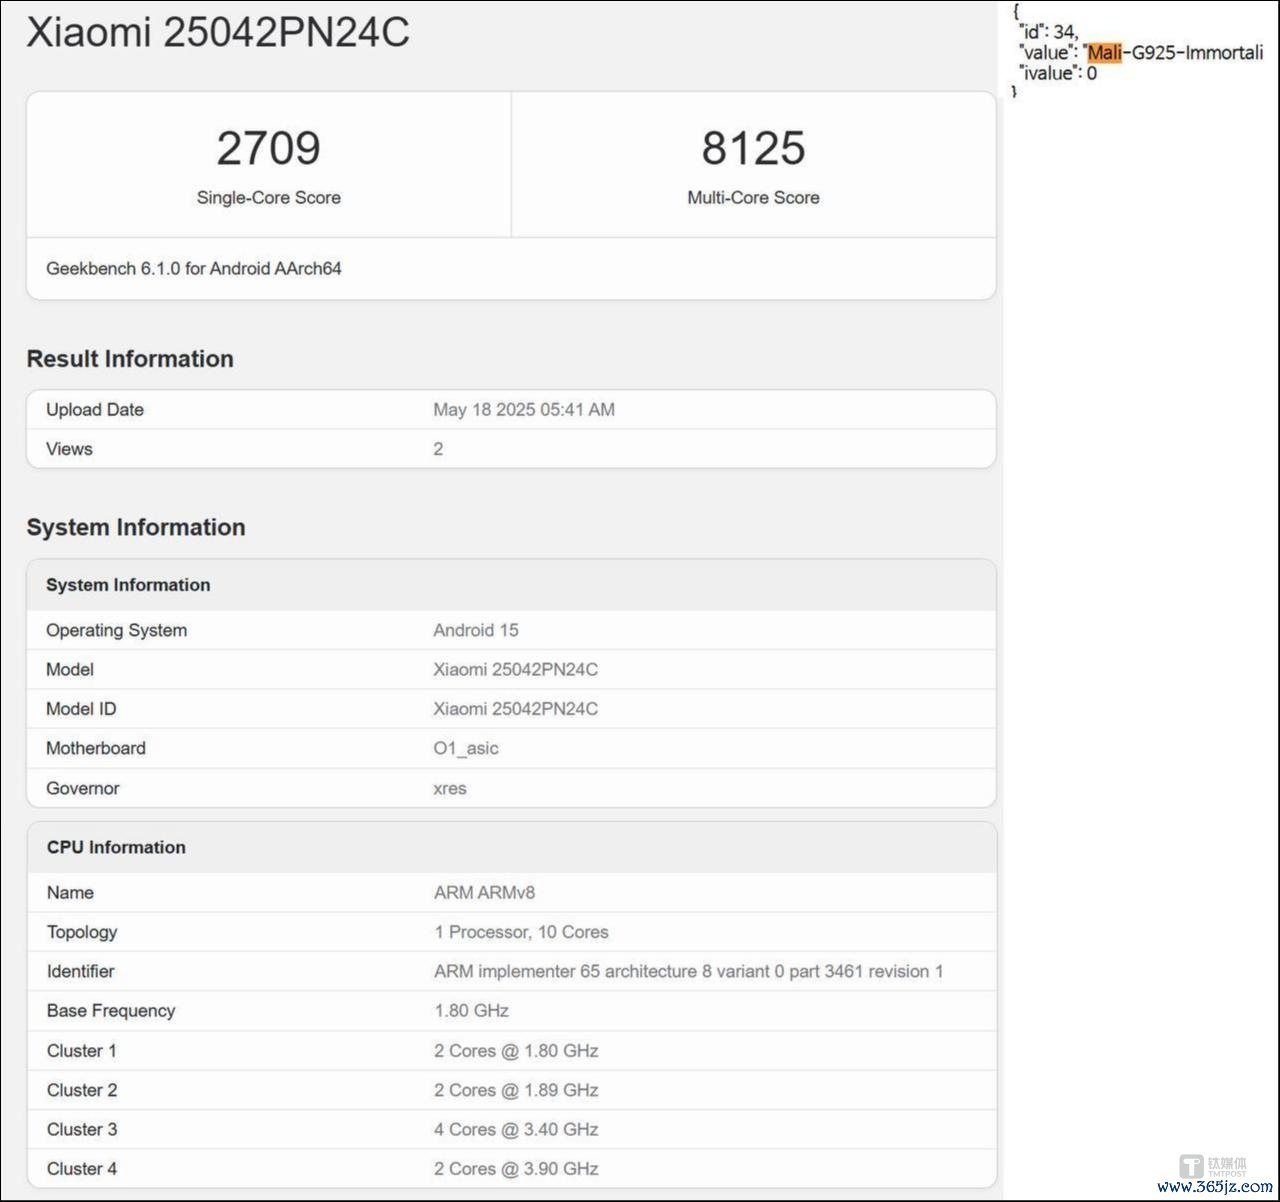1280x1202 pixels.
Task: Click the Android 15 value
Action: coord(476,630)
